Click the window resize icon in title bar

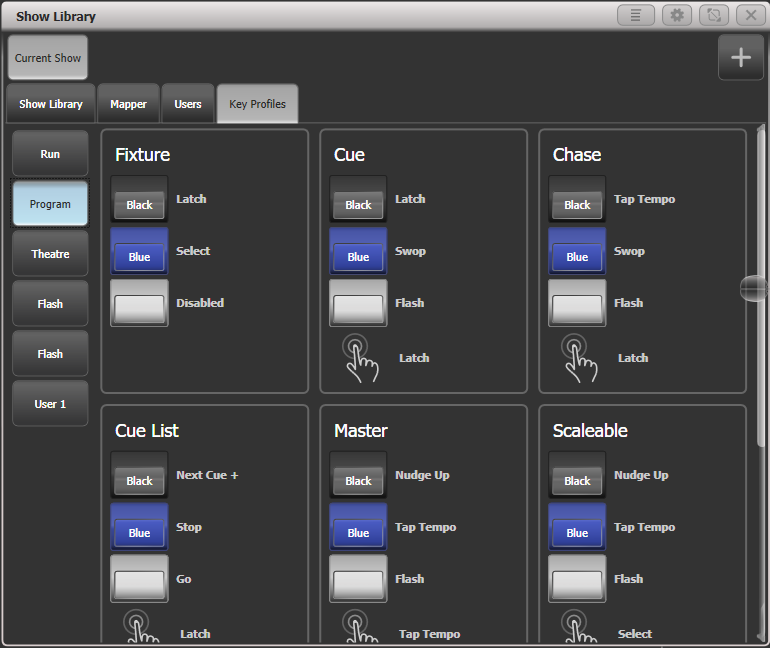(714, 16)
